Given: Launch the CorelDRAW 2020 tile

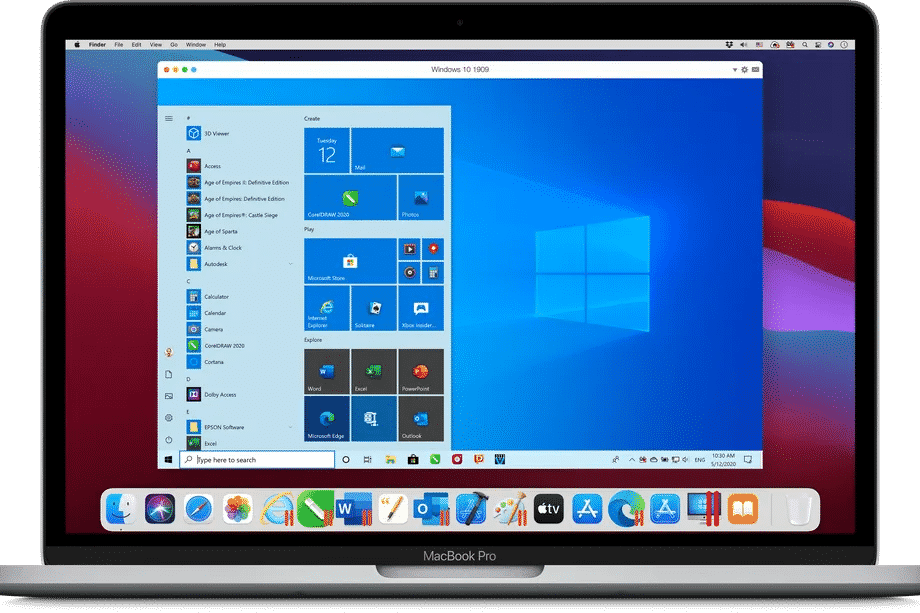Looking at the screenshot, I should coord(348,198).
